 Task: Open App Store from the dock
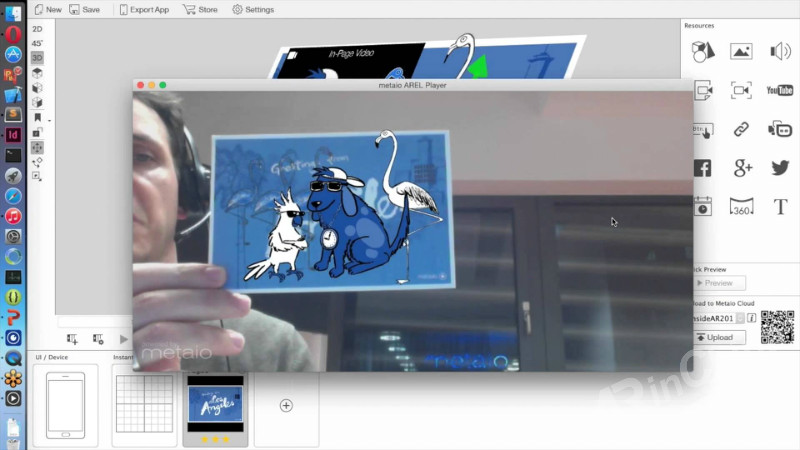pyautogui.click(x=13, y=54)
